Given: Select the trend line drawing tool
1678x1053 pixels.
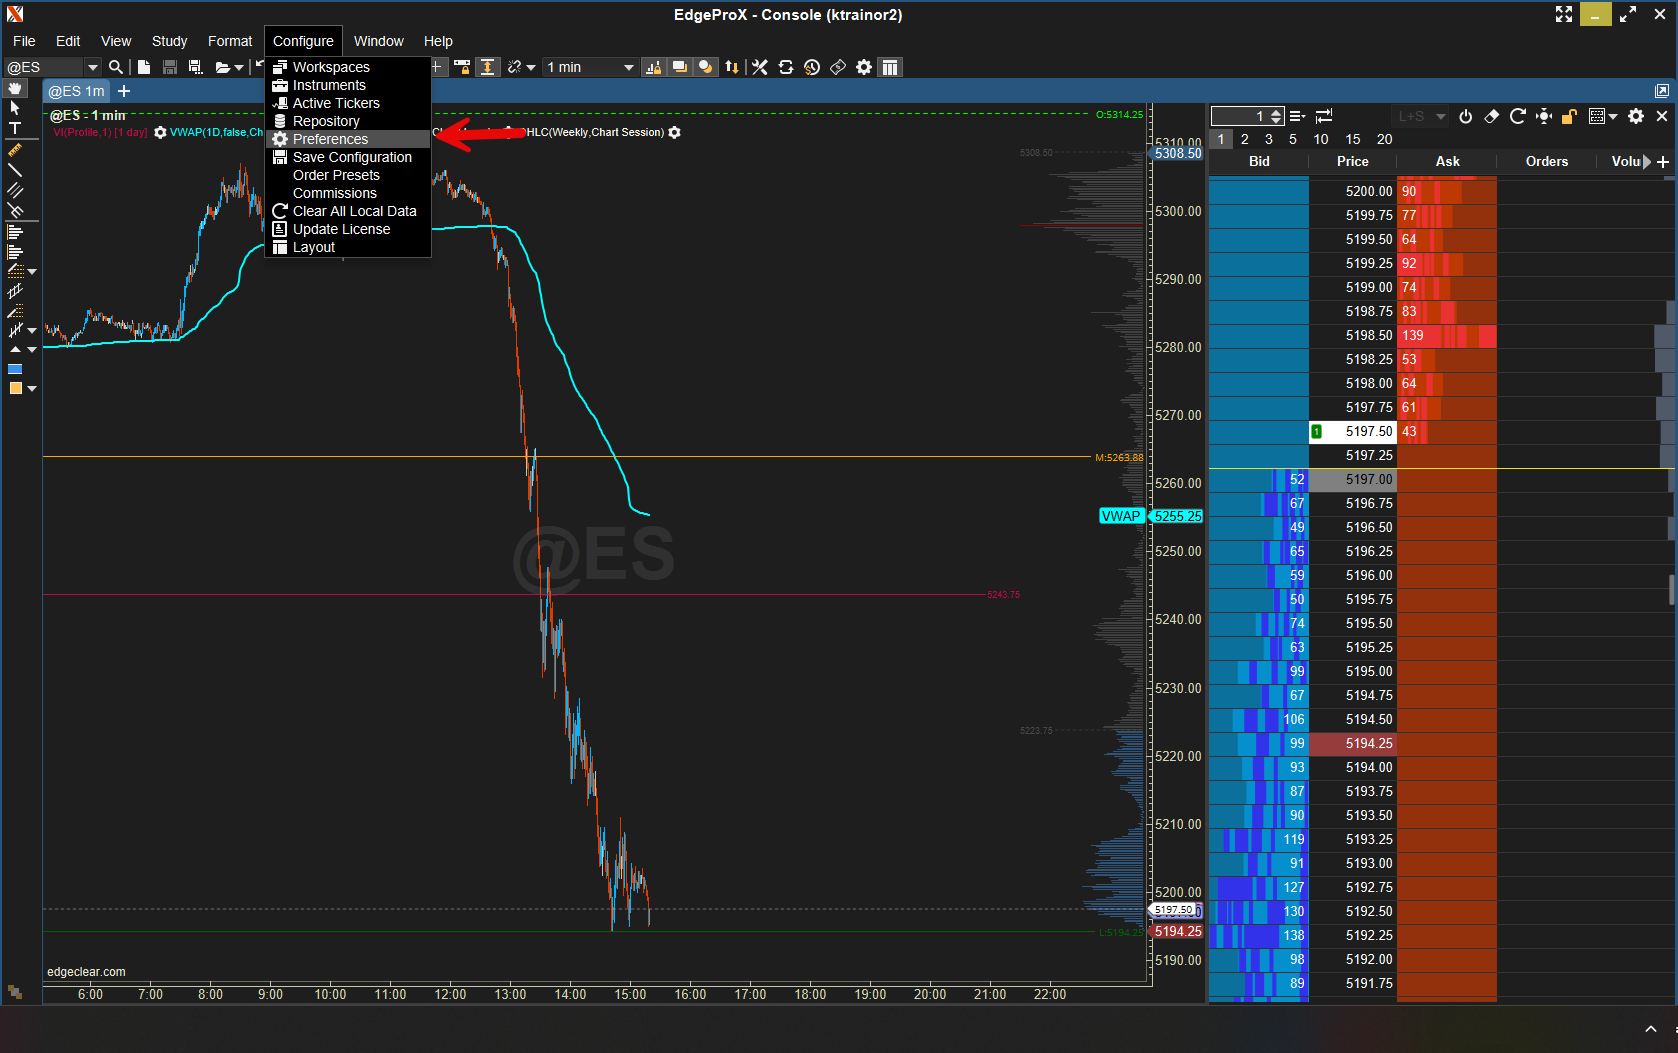Looking at the screenshot, I should 15,170.
